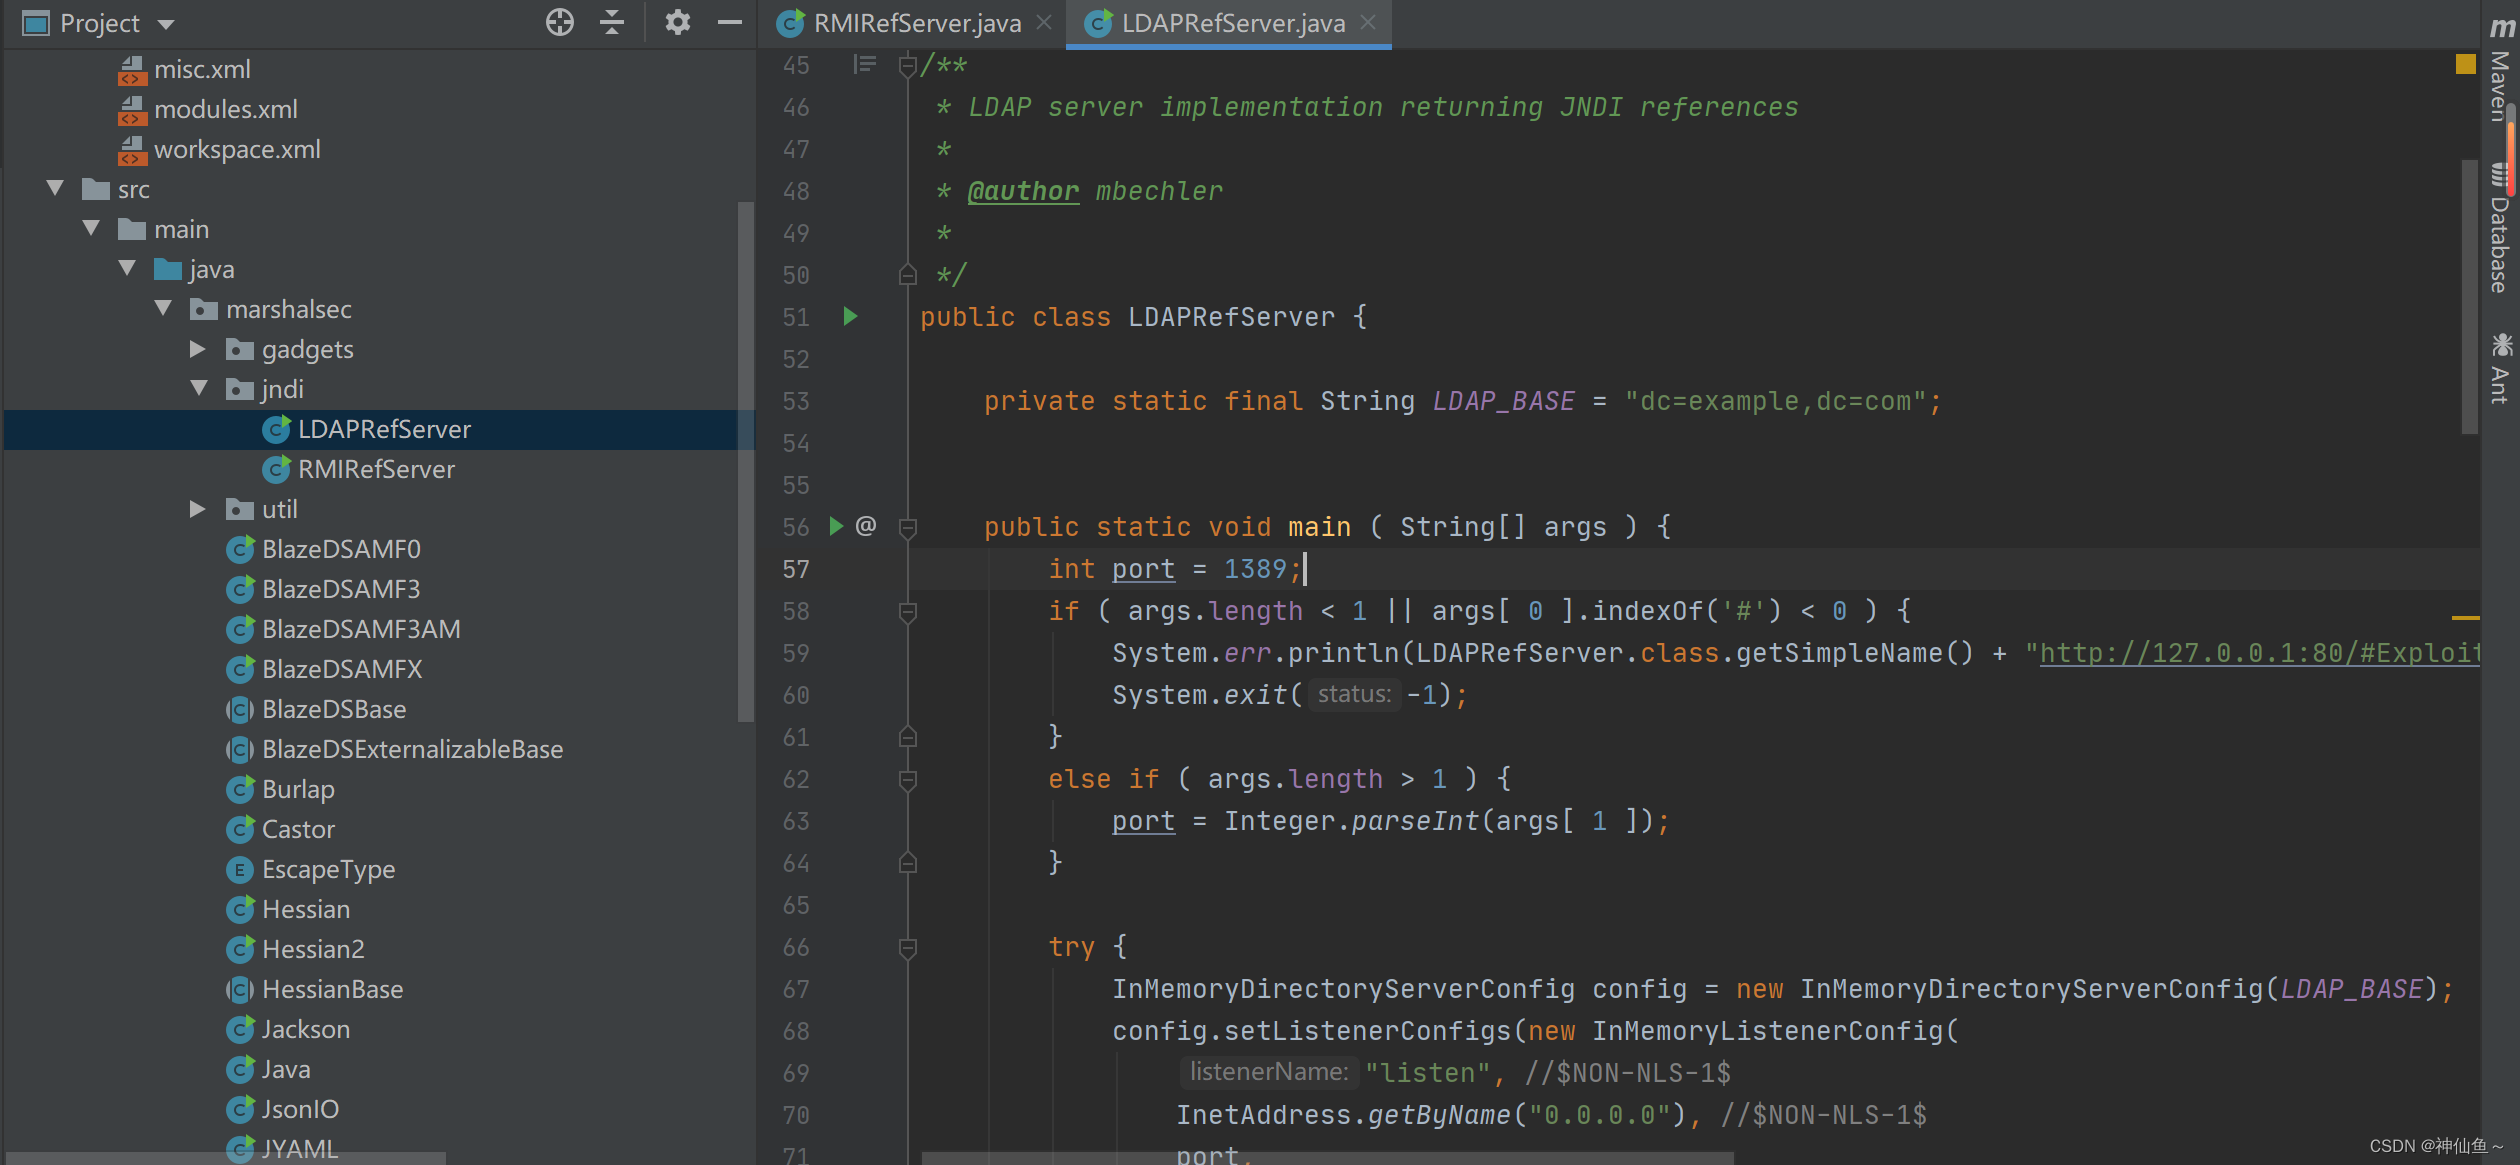Select RMIRefServer in project tree
Screen dimensions: 2520x1165
tap(376, 469)
